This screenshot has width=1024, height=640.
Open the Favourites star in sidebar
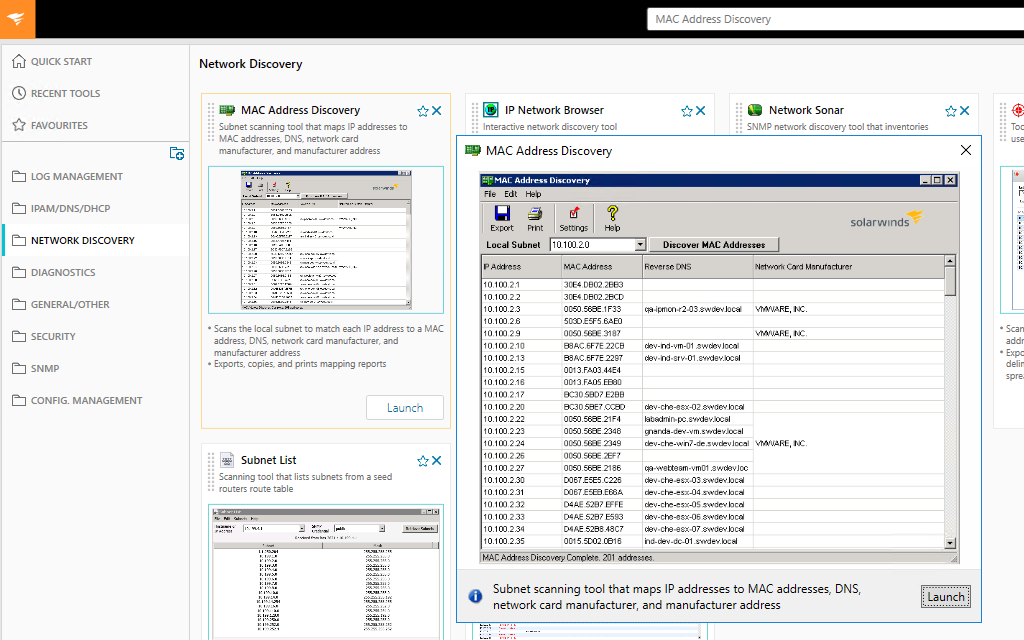click(x=59, y=125)
